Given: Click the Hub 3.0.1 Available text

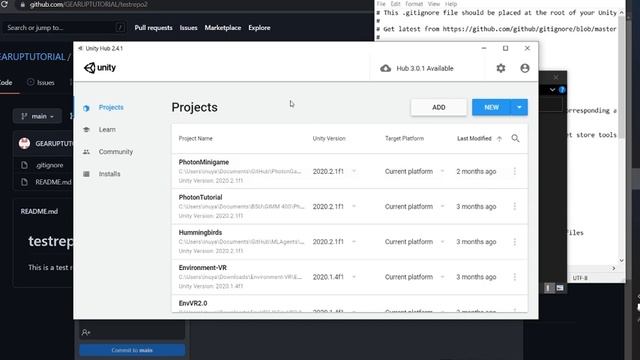Looking at the screenshot, I should [425, 69].
